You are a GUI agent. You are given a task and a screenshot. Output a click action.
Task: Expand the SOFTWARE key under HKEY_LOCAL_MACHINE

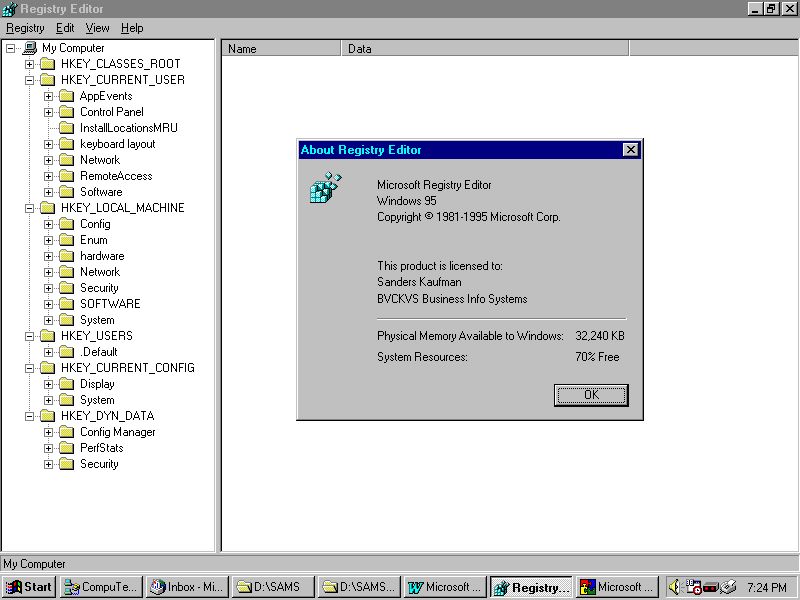(x=48, y=304)
